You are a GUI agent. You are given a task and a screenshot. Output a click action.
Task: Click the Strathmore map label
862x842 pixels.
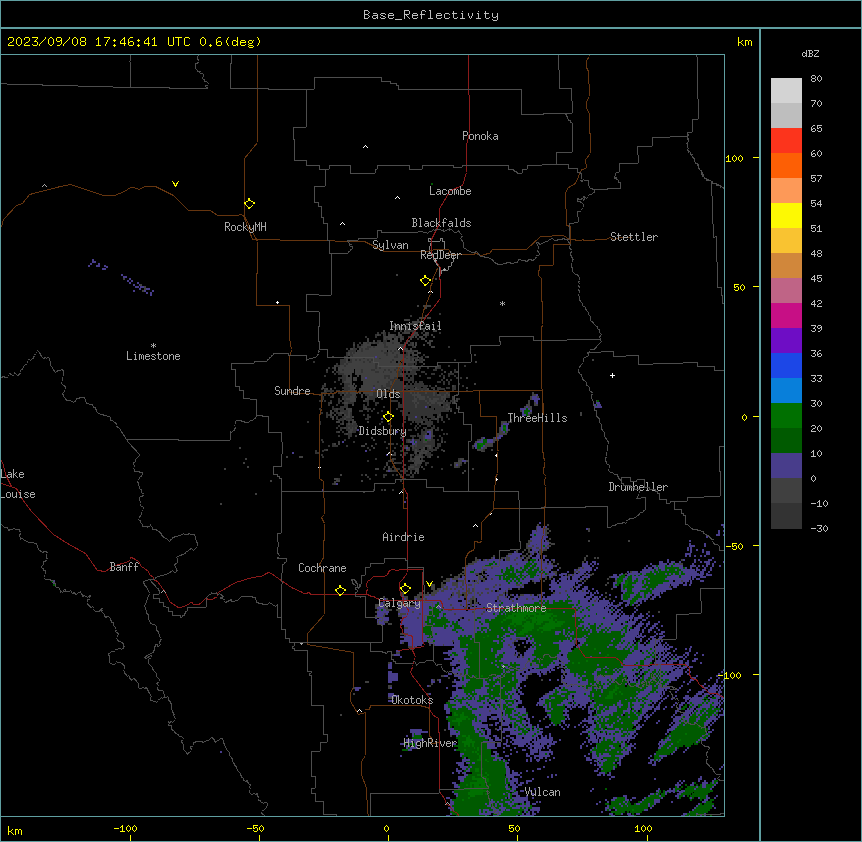coord(516,608)
